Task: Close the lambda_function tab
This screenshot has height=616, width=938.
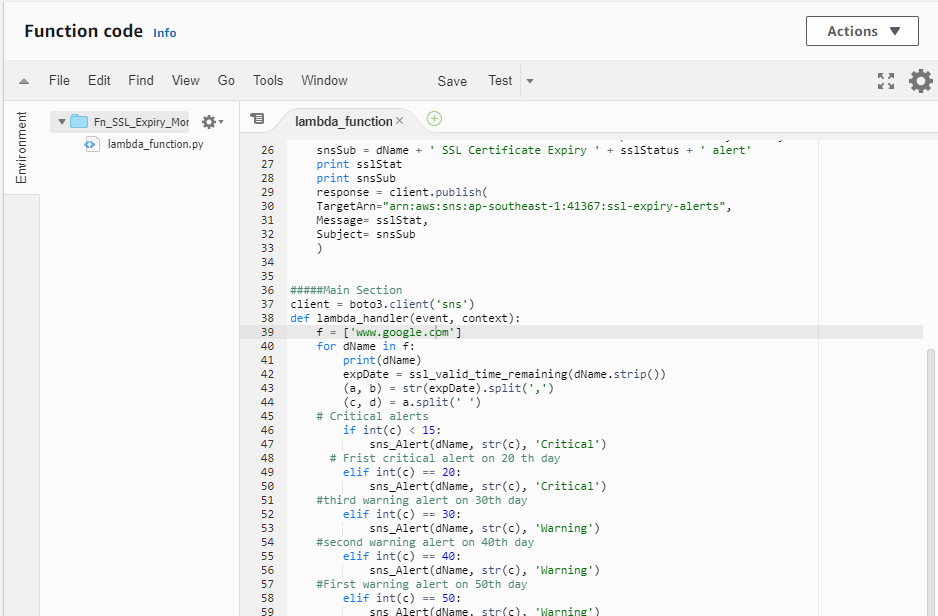Action: 401,118
